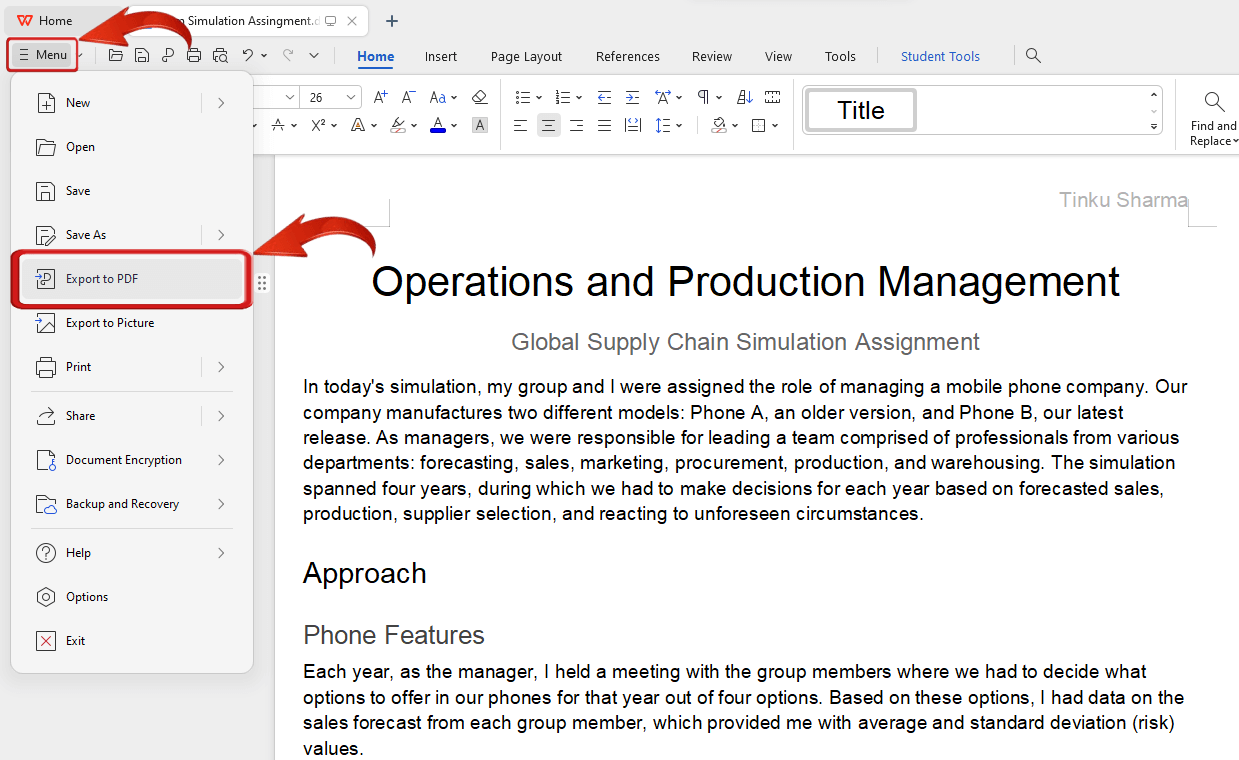The image size is (1239, 760).
Task: Click the Menu button
Action: (43, 55)
